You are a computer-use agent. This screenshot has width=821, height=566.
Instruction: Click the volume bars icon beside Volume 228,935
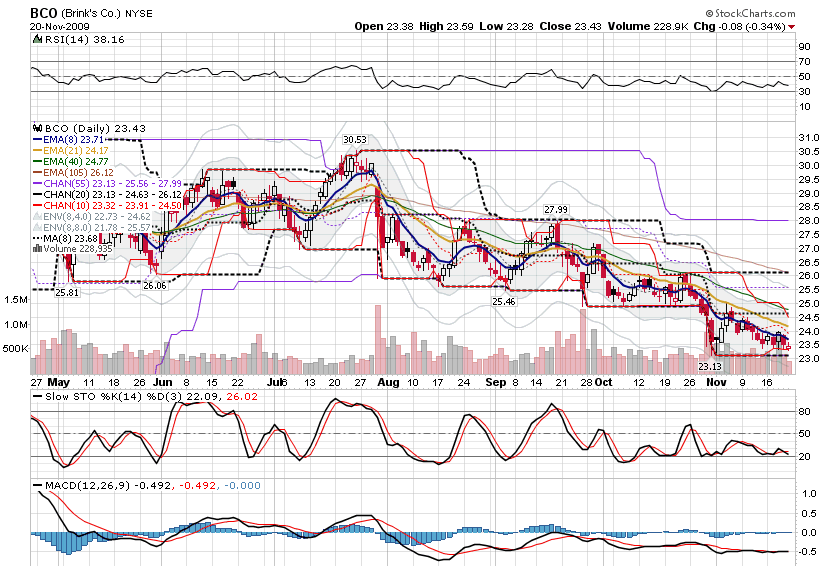pos(37,249)
